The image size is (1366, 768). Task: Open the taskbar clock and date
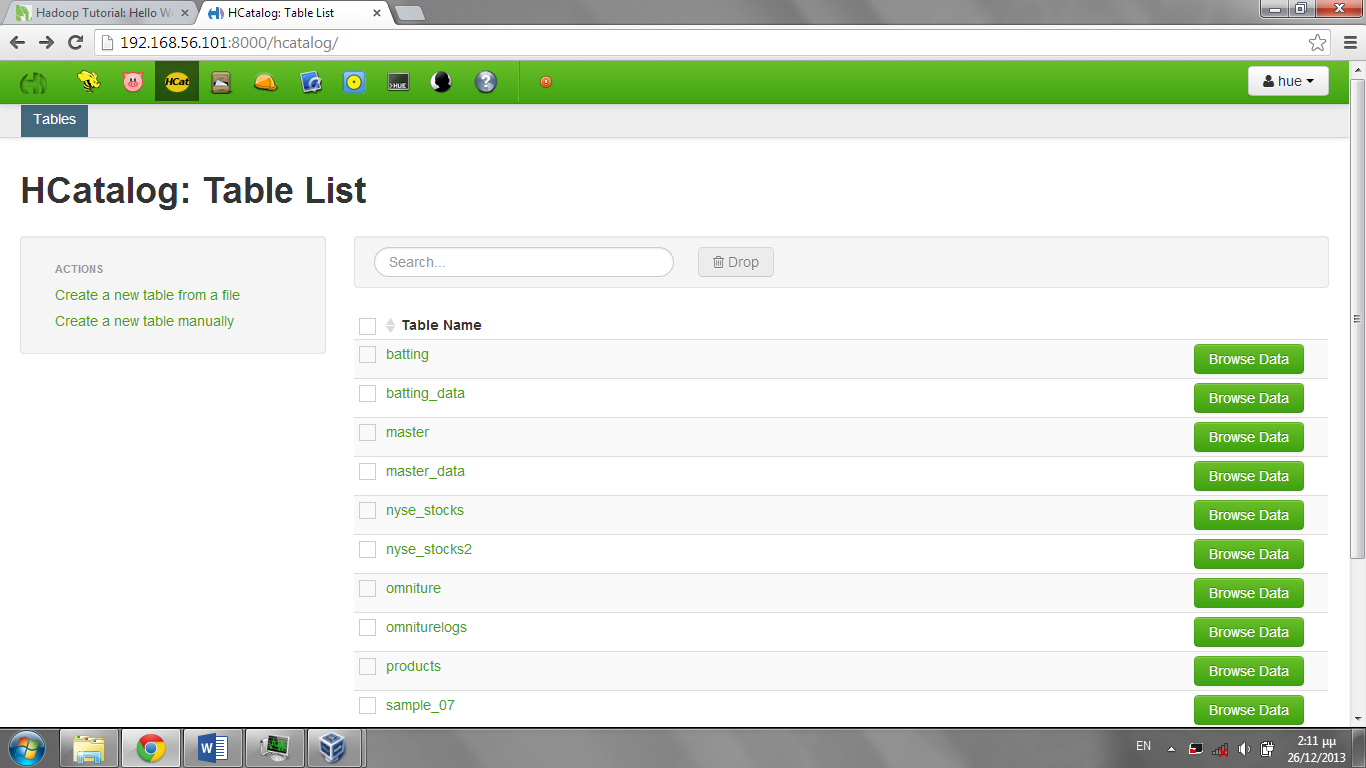pyautogui.click(x=1316, y=749)
